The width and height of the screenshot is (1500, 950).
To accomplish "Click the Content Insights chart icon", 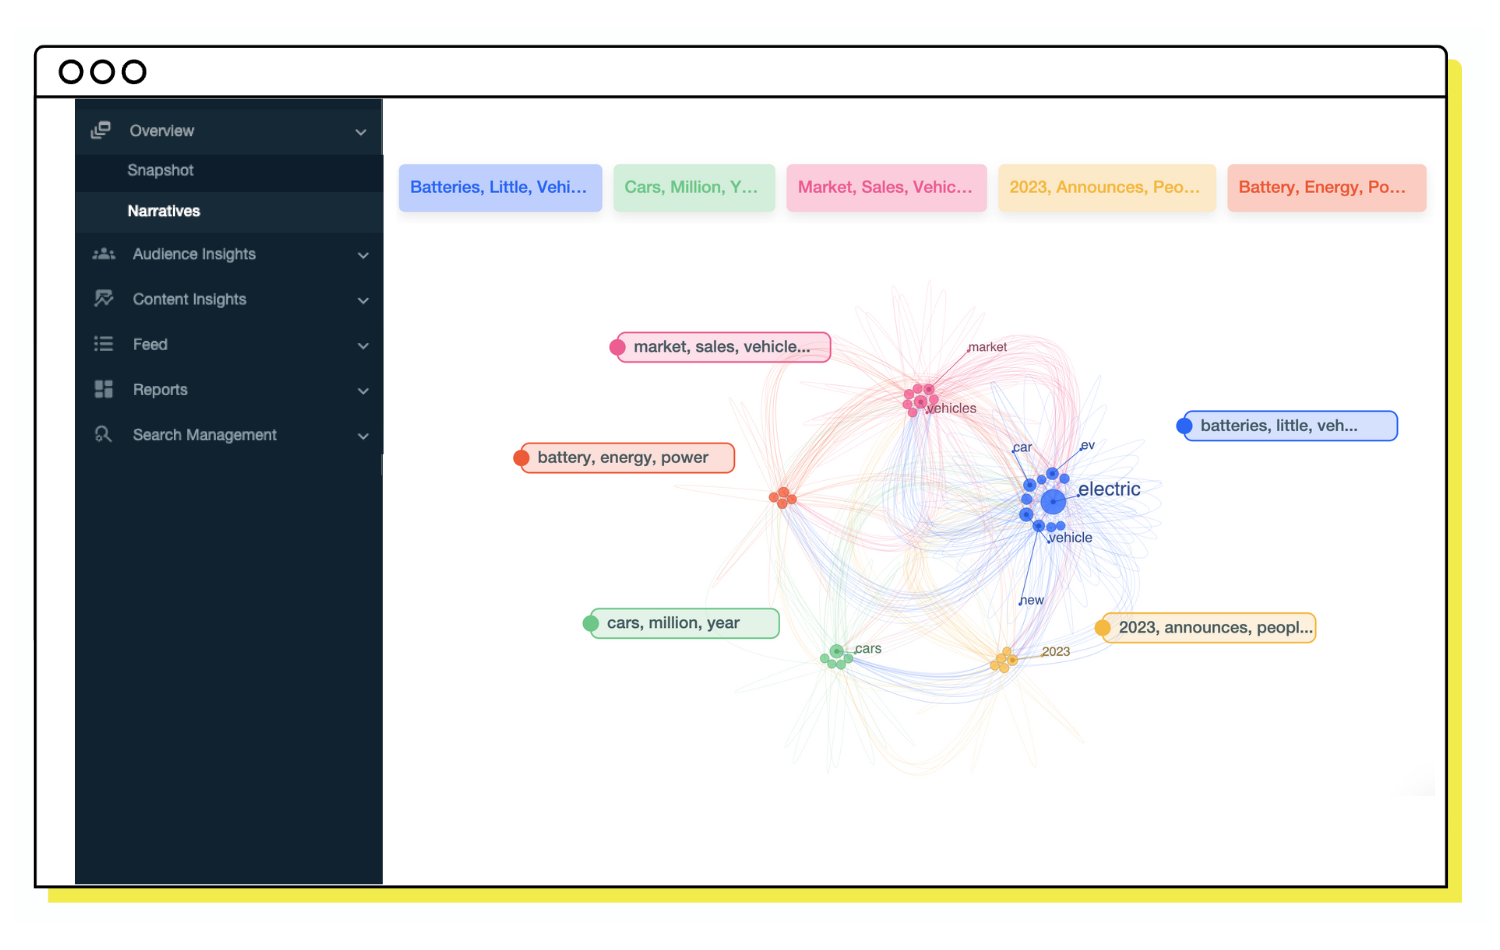I will 103,299.
